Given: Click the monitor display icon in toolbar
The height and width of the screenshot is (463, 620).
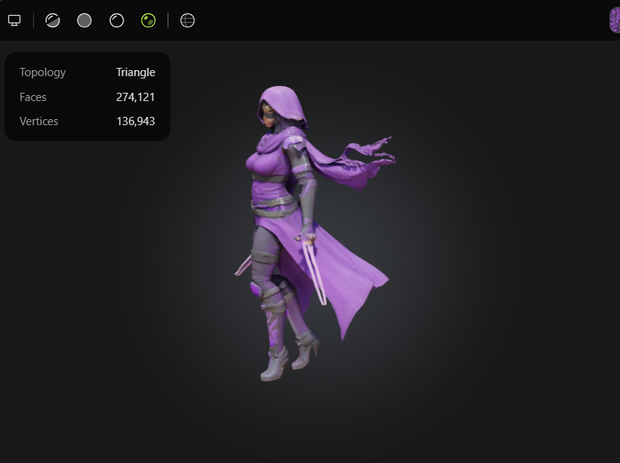Looking at the screenshot, I should (x=14, y=21).
